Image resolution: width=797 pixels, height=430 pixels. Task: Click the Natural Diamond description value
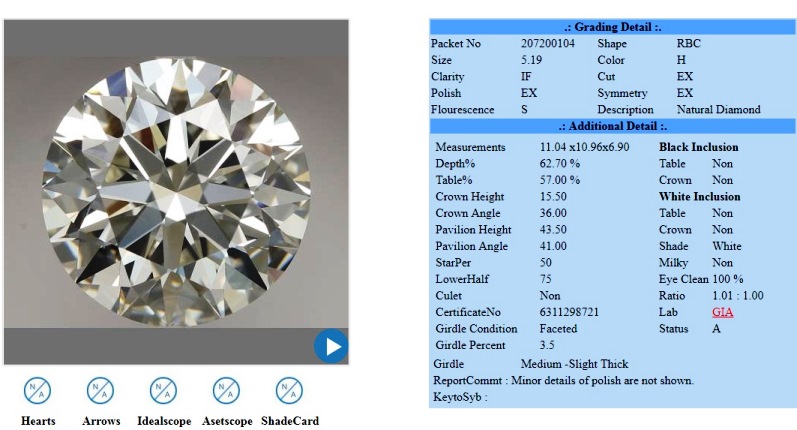718,110
